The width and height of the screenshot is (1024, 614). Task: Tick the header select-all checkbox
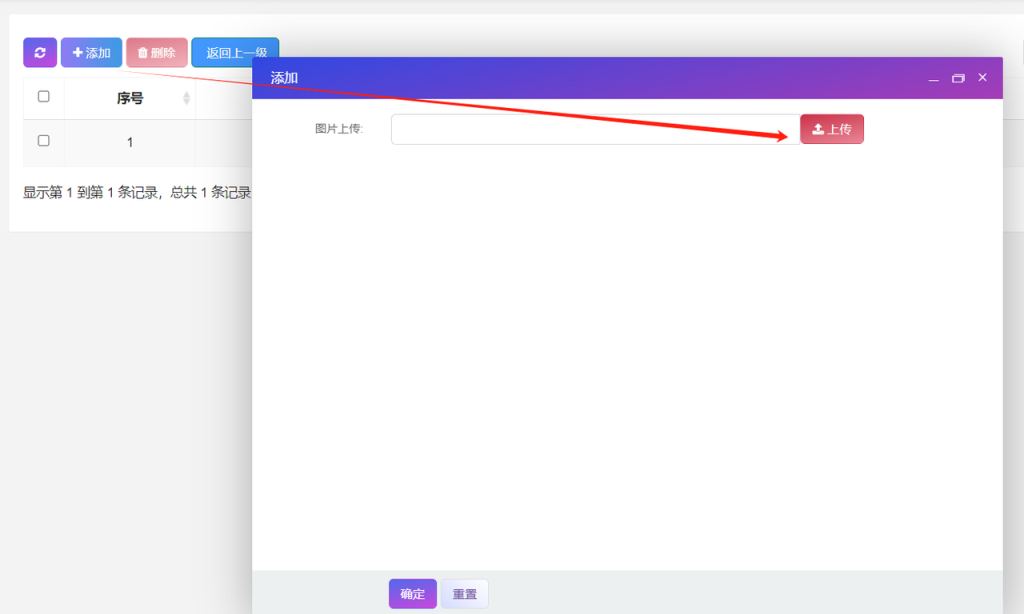pos(44,97)
